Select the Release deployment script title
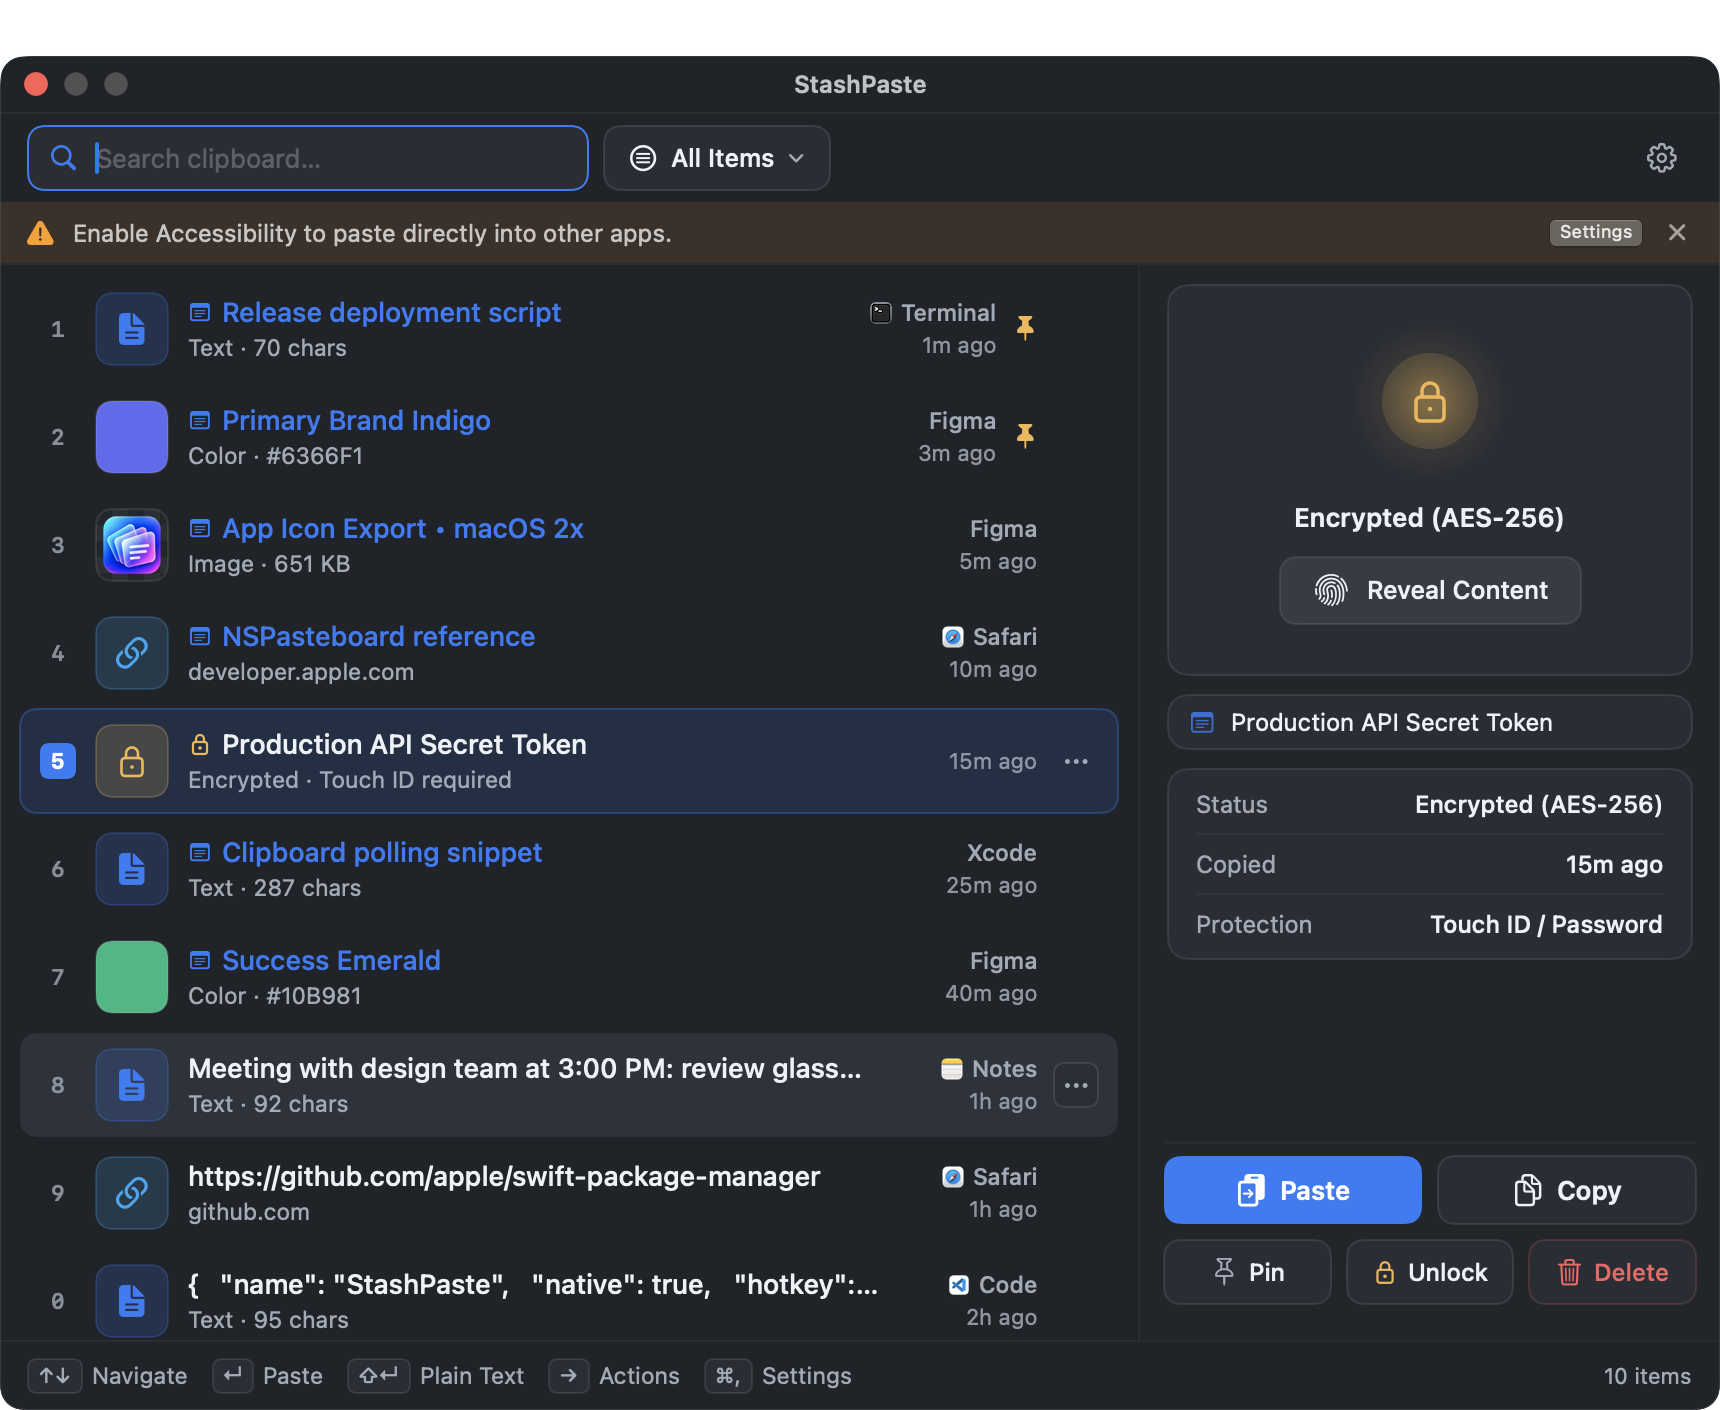Screen dimensions: 1720x1410 tap(391, 313)
